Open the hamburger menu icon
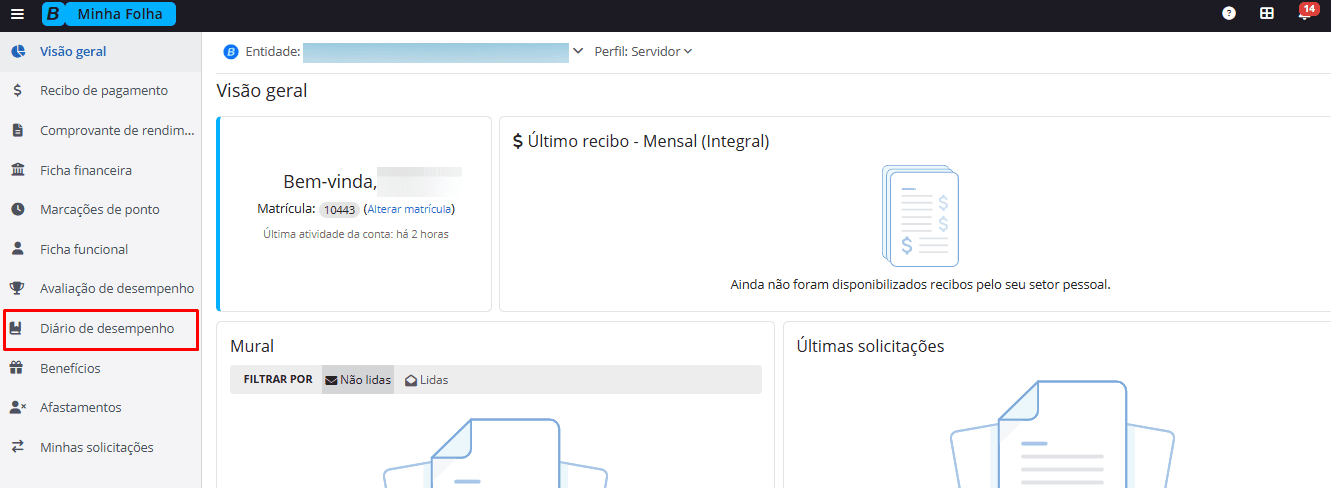Screen dimensions: 1331x488 17,14
